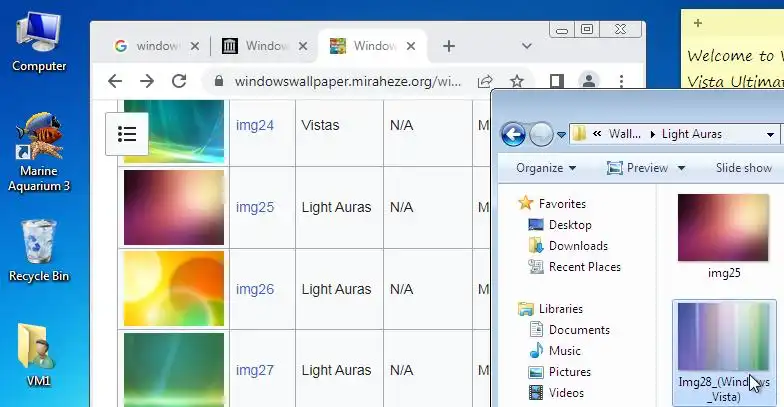
Task: Switch to Google search tab
Action: click(x=156, y=46)
